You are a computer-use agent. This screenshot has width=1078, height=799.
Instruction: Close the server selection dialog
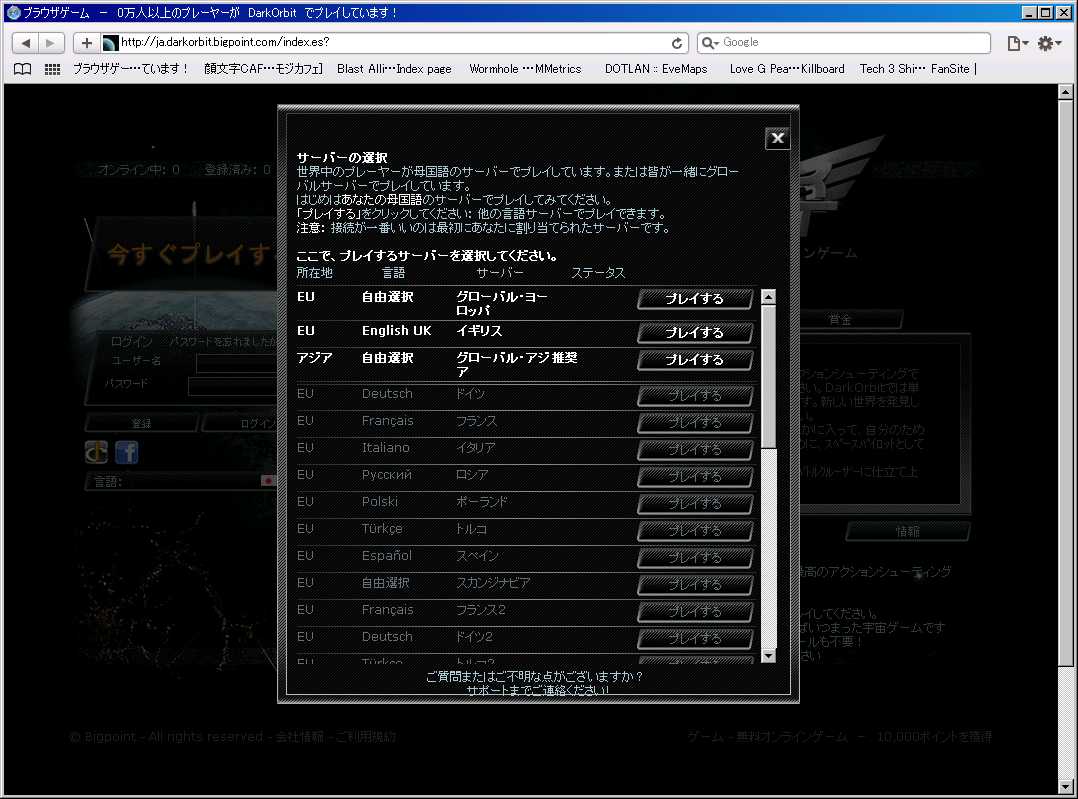[778, 138]
